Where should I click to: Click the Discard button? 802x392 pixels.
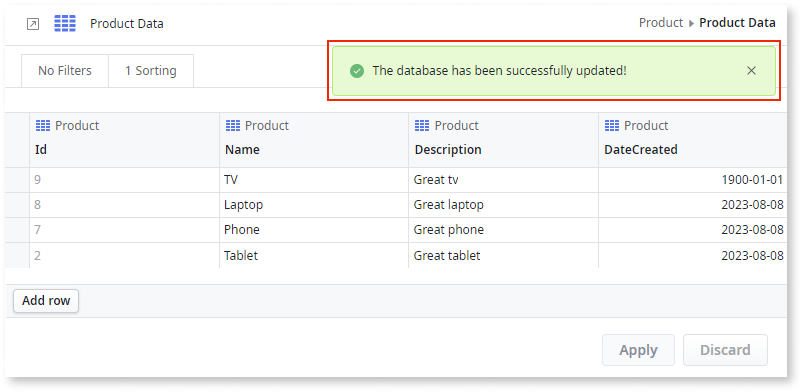pos(725,350)
